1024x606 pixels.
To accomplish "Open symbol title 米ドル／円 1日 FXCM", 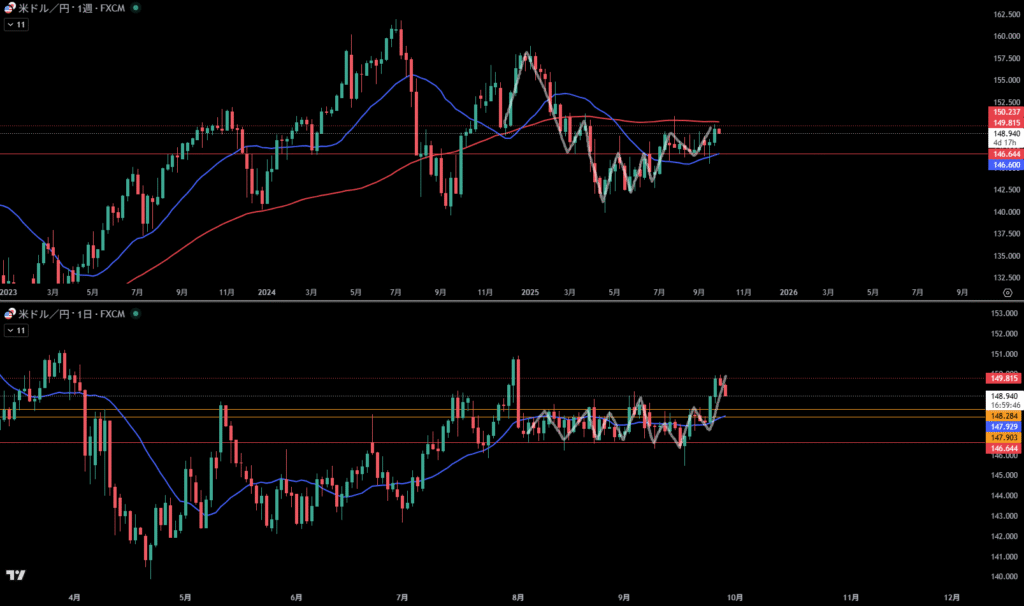I will click(x=72, y=313).
